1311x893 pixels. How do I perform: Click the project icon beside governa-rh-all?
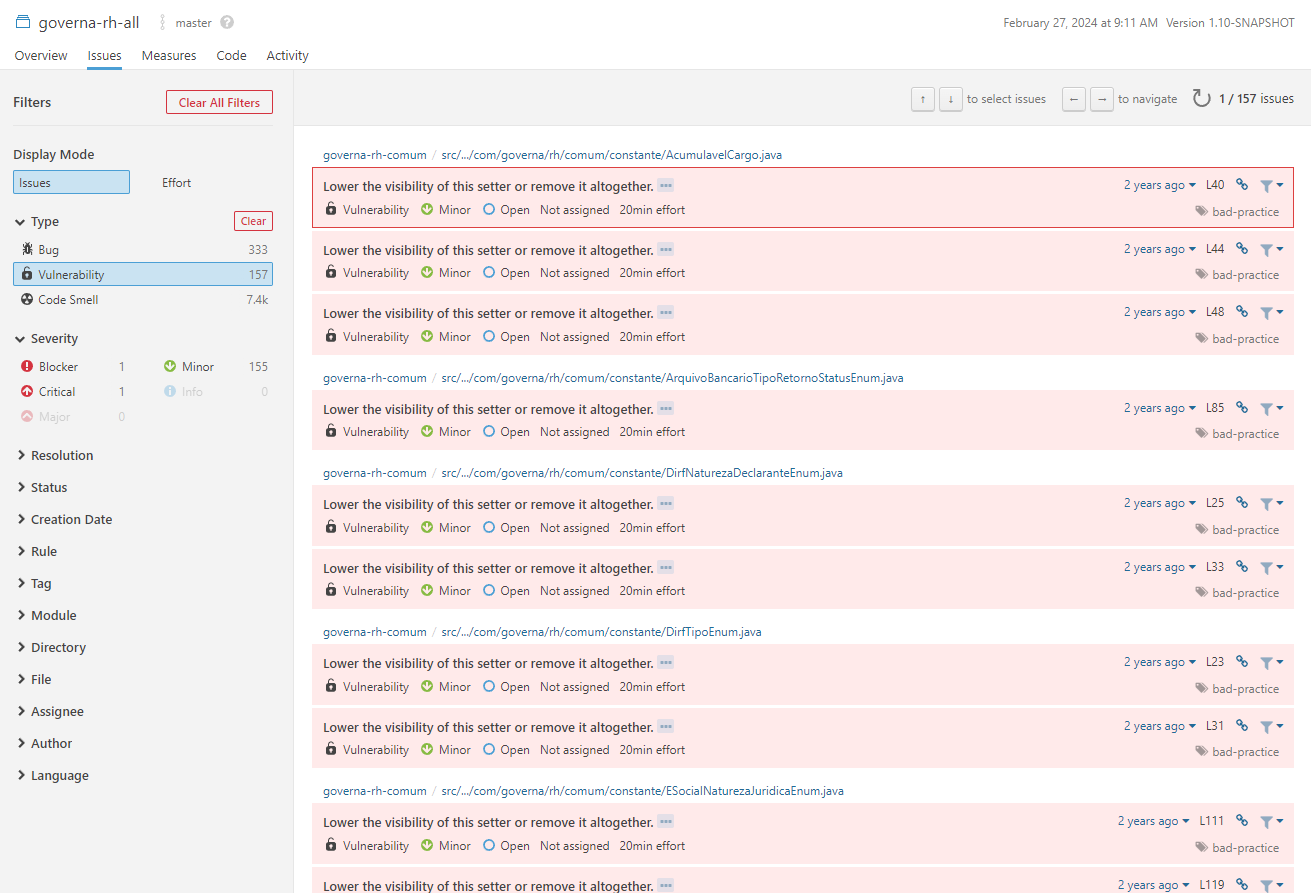point(23,22)
